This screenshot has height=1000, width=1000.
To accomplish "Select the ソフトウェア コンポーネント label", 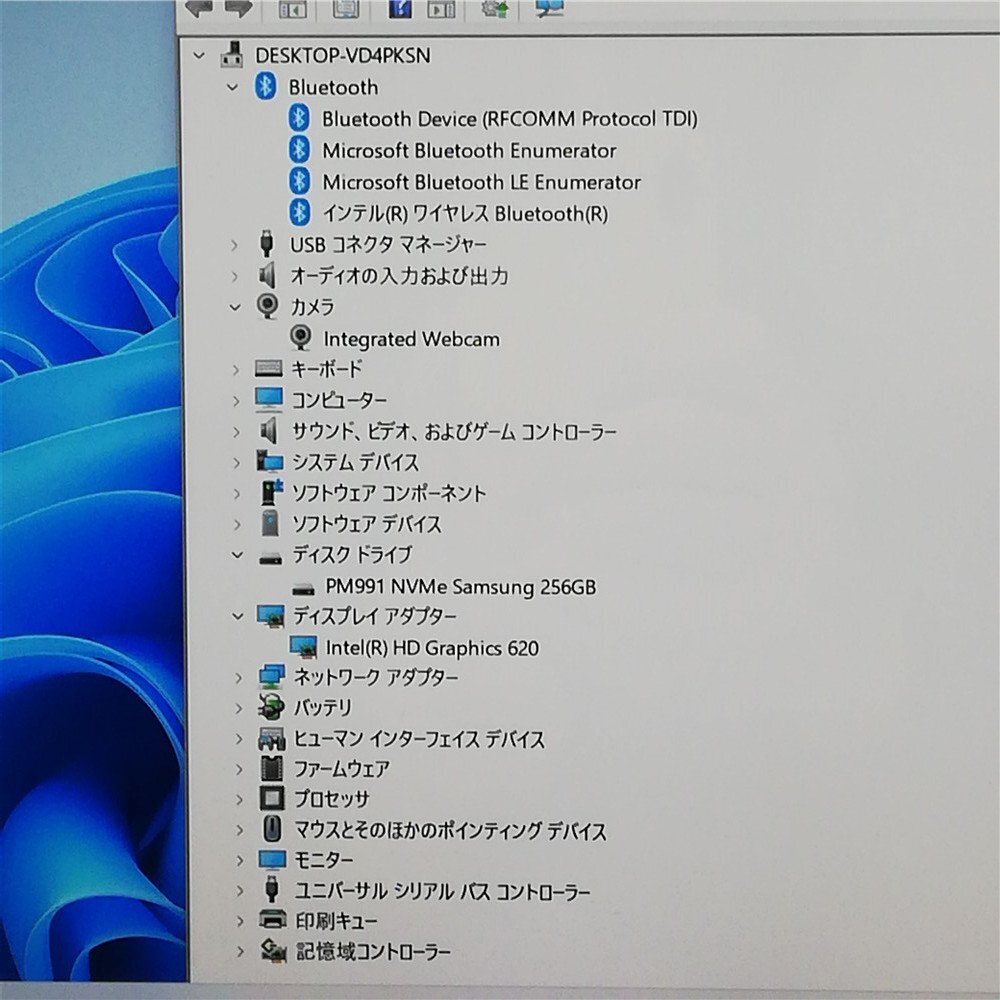I will coord(389,493).
